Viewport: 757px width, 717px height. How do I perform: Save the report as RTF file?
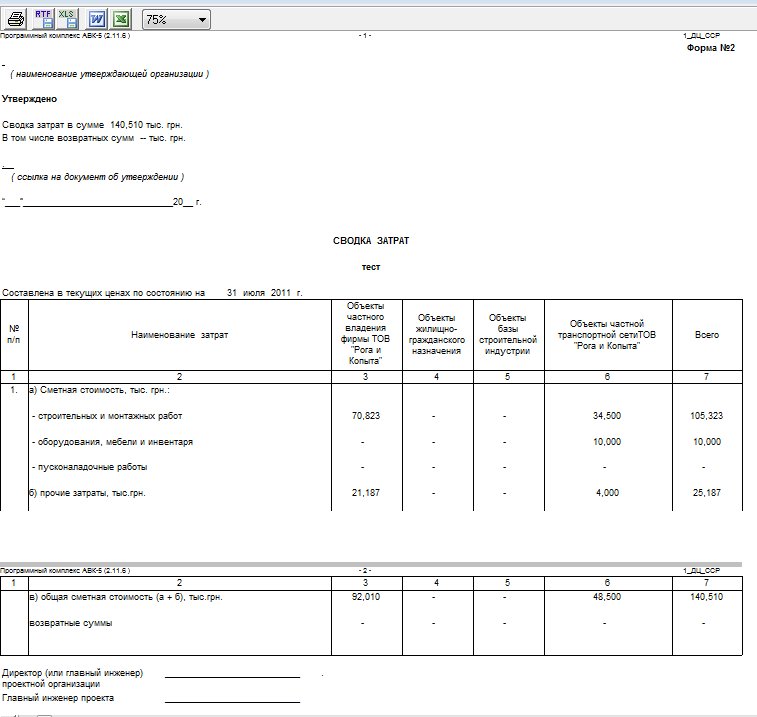43,18
